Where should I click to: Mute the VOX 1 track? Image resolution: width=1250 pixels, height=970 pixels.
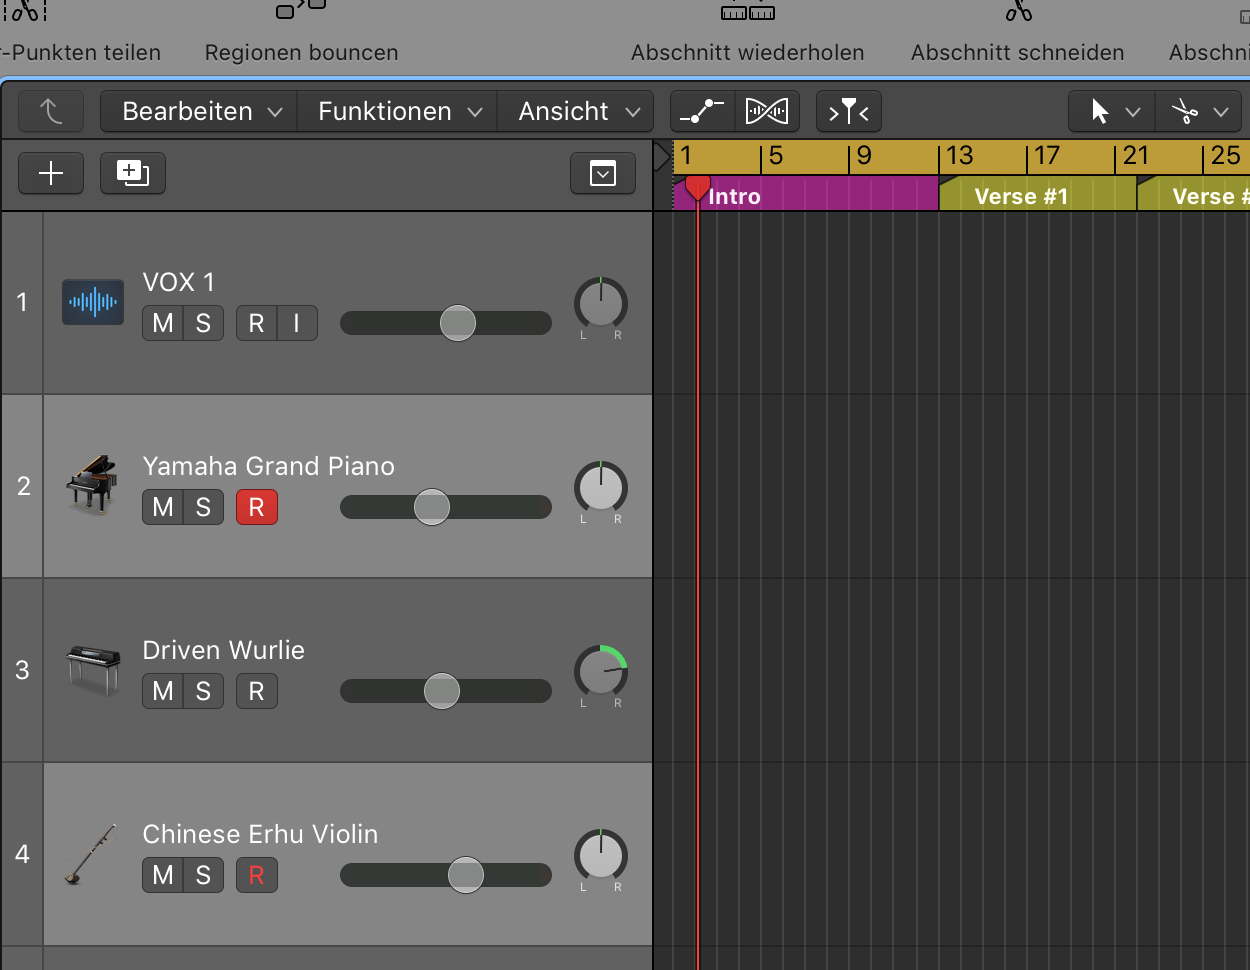click(163, 323)
